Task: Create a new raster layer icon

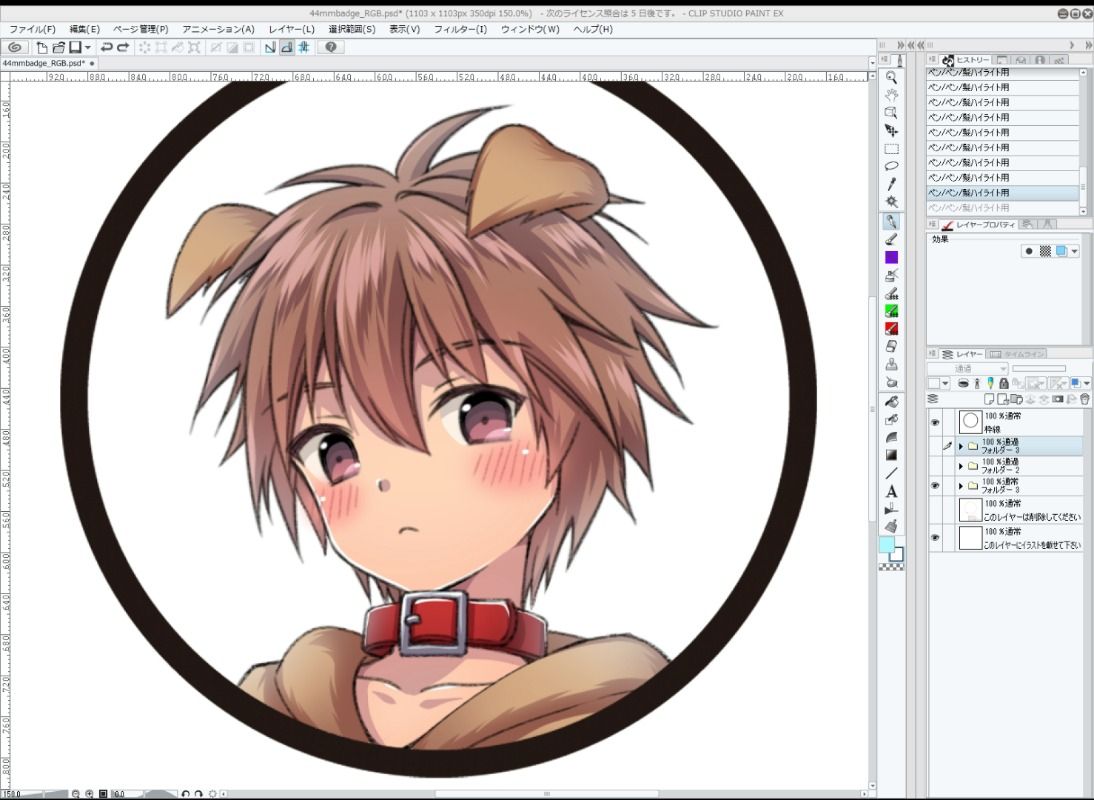Action: (989, 399)
